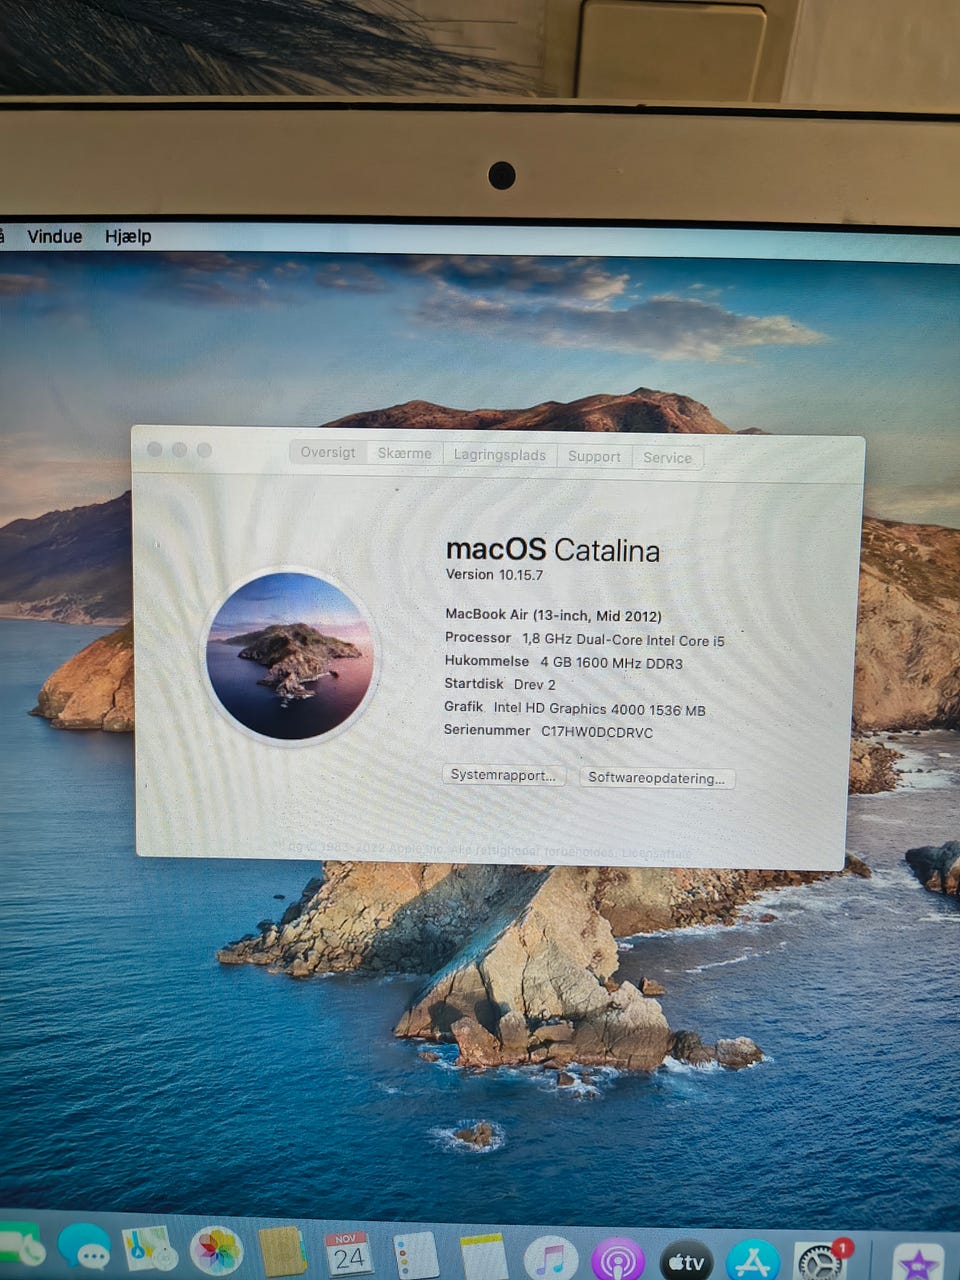Open the purple Podcasts app

click(x=618, y=1261)
